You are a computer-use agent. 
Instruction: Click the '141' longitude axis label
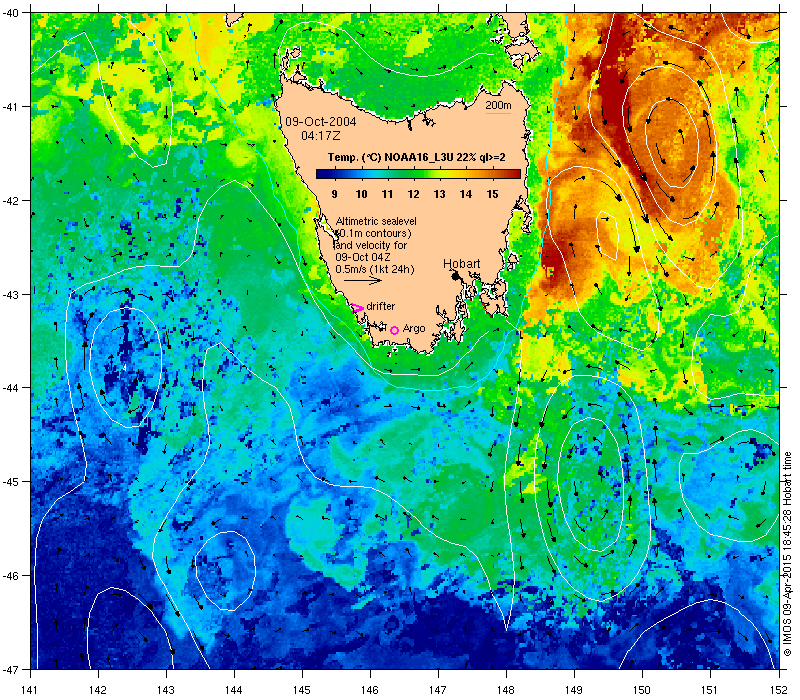coord(30,690)
